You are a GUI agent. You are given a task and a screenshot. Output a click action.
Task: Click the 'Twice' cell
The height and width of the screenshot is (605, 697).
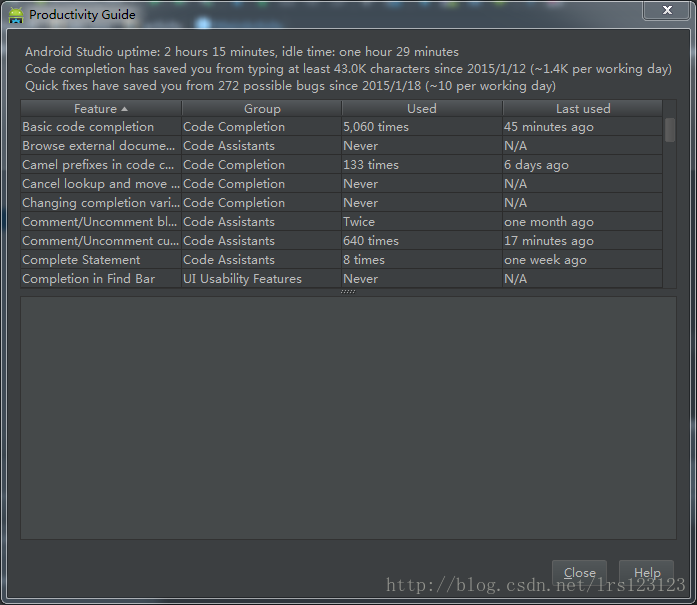pyautogui.click(x=422, y=222)
